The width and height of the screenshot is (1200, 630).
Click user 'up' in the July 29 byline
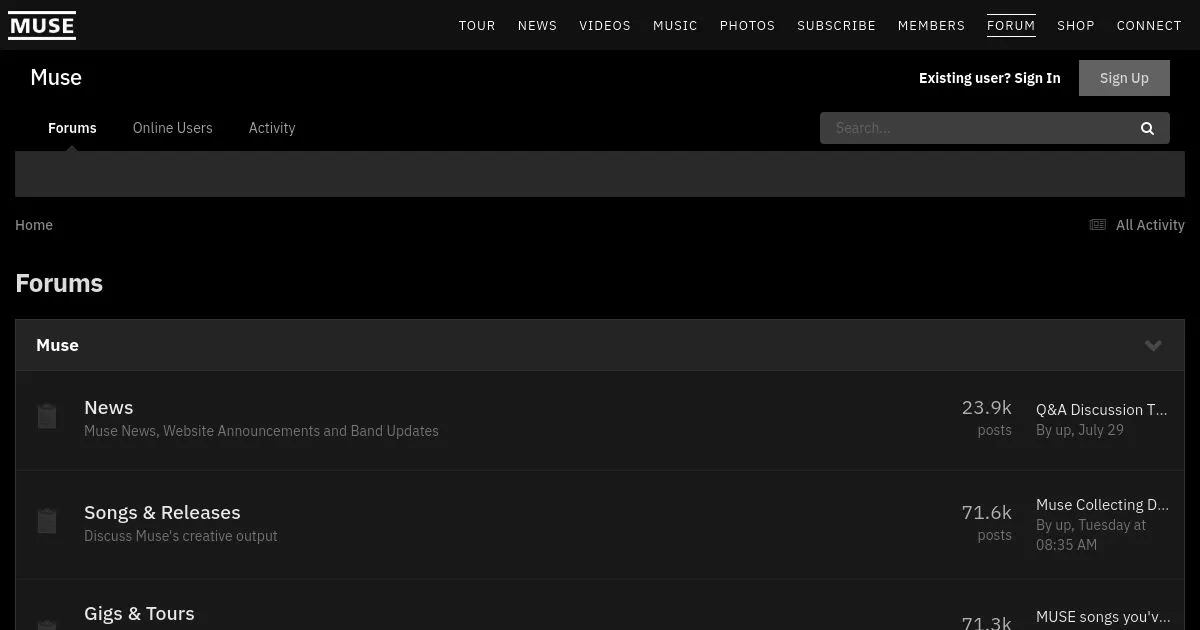coord(1063,430)
